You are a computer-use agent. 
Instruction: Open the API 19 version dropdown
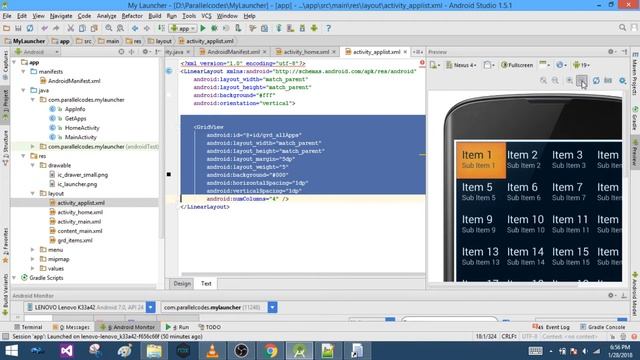(581, 65)
